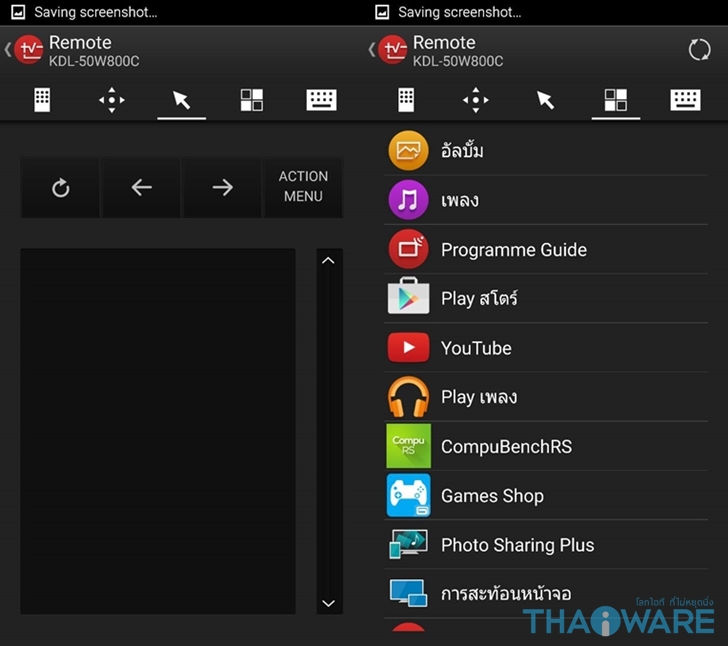Screen dimensions: 728x646
Task: Tap the scroll up chevron
Action: click(328, 261)
